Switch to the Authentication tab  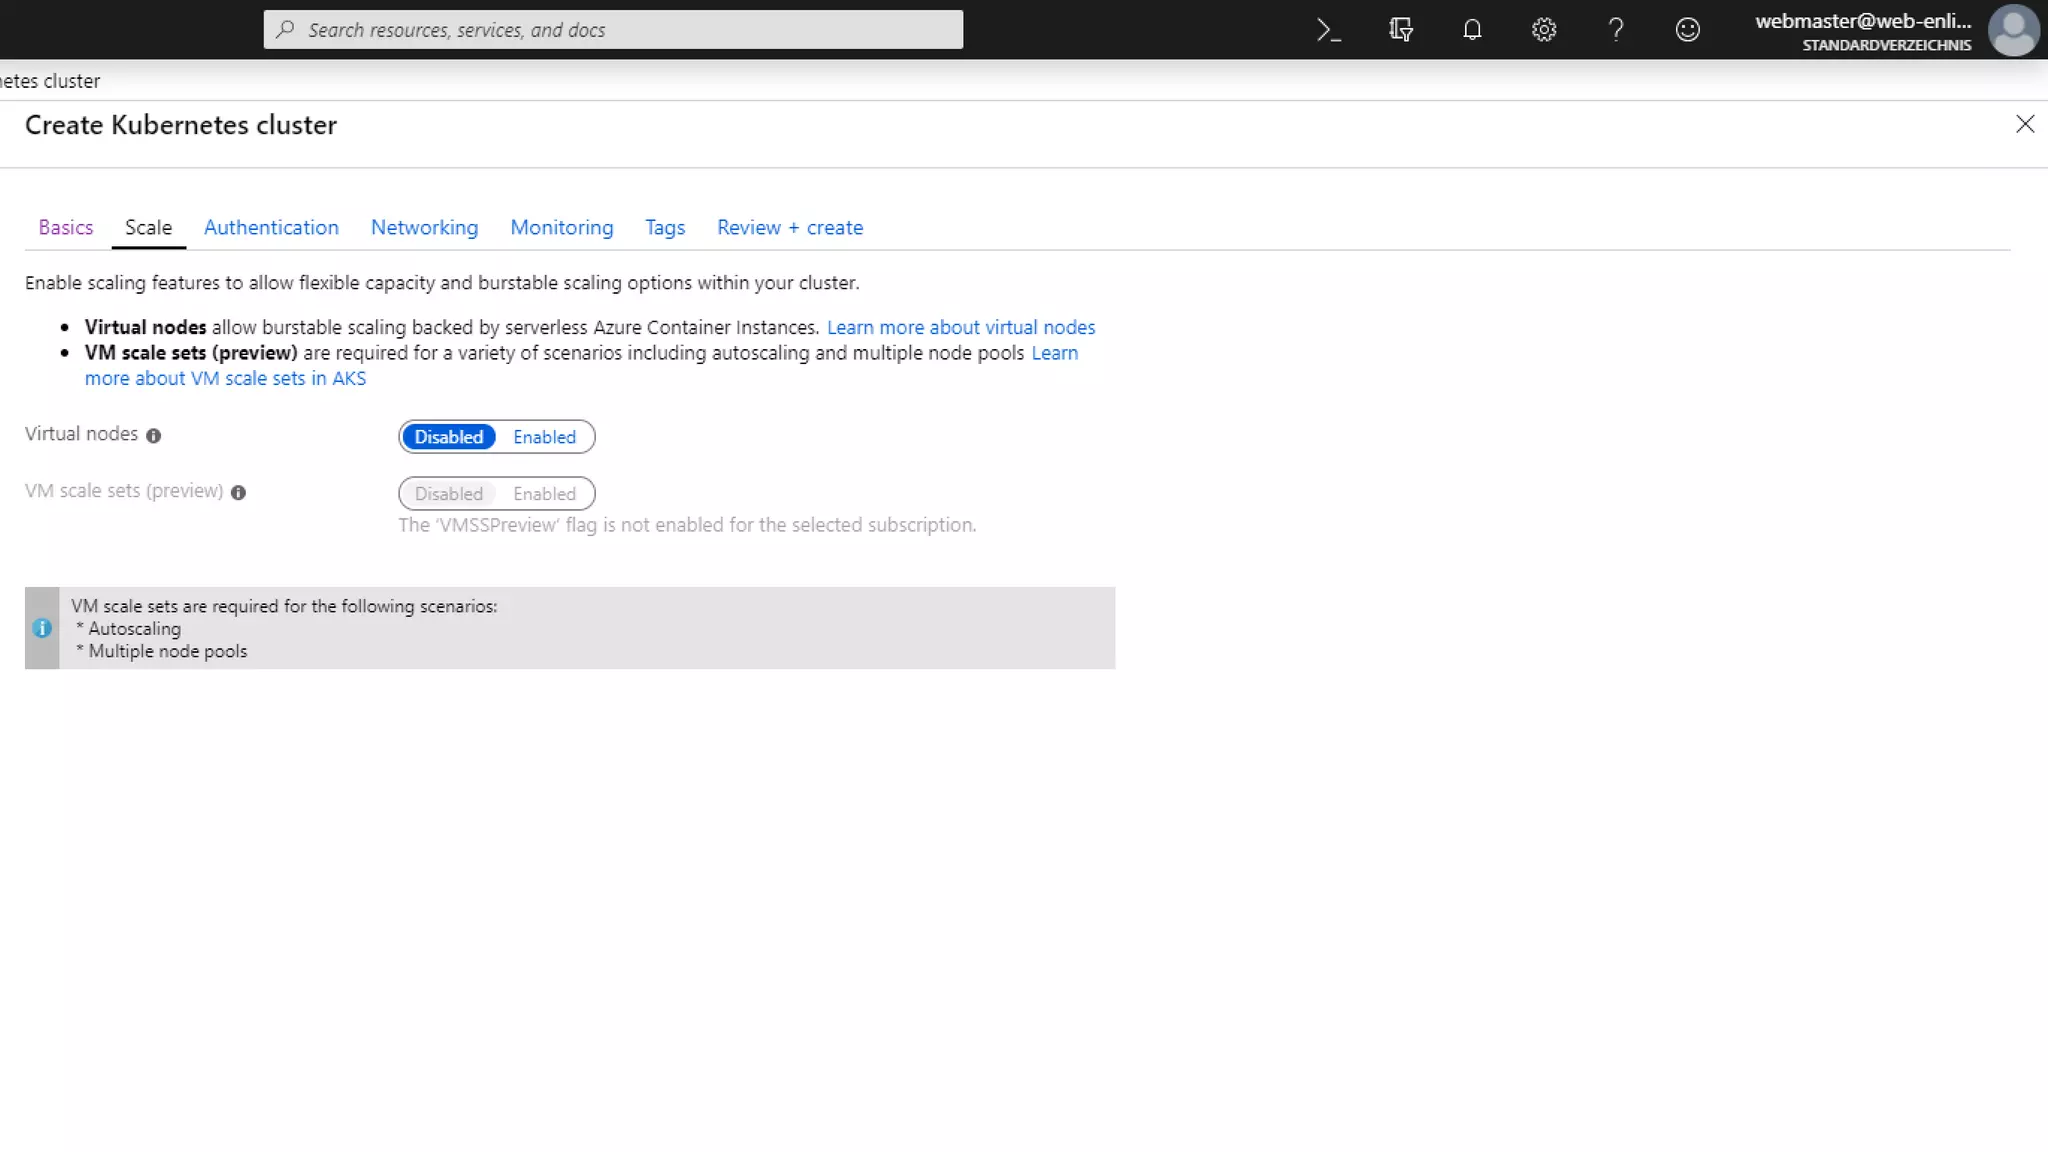271,228
